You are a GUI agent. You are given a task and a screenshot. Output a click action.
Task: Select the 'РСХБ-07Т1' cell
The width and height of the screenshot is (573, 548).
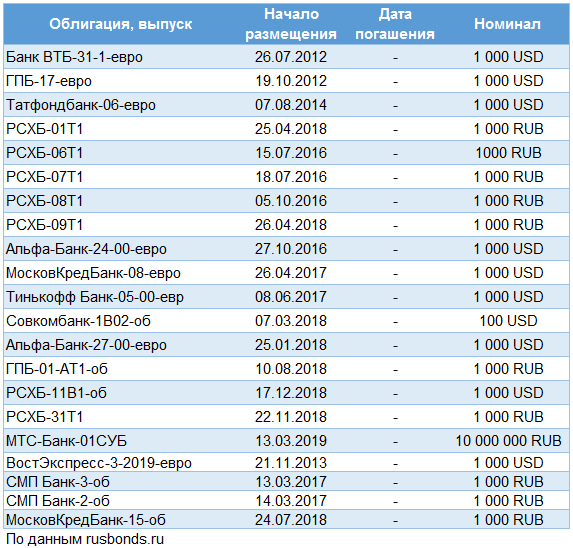pyautogui.click(x=45, y=177)
